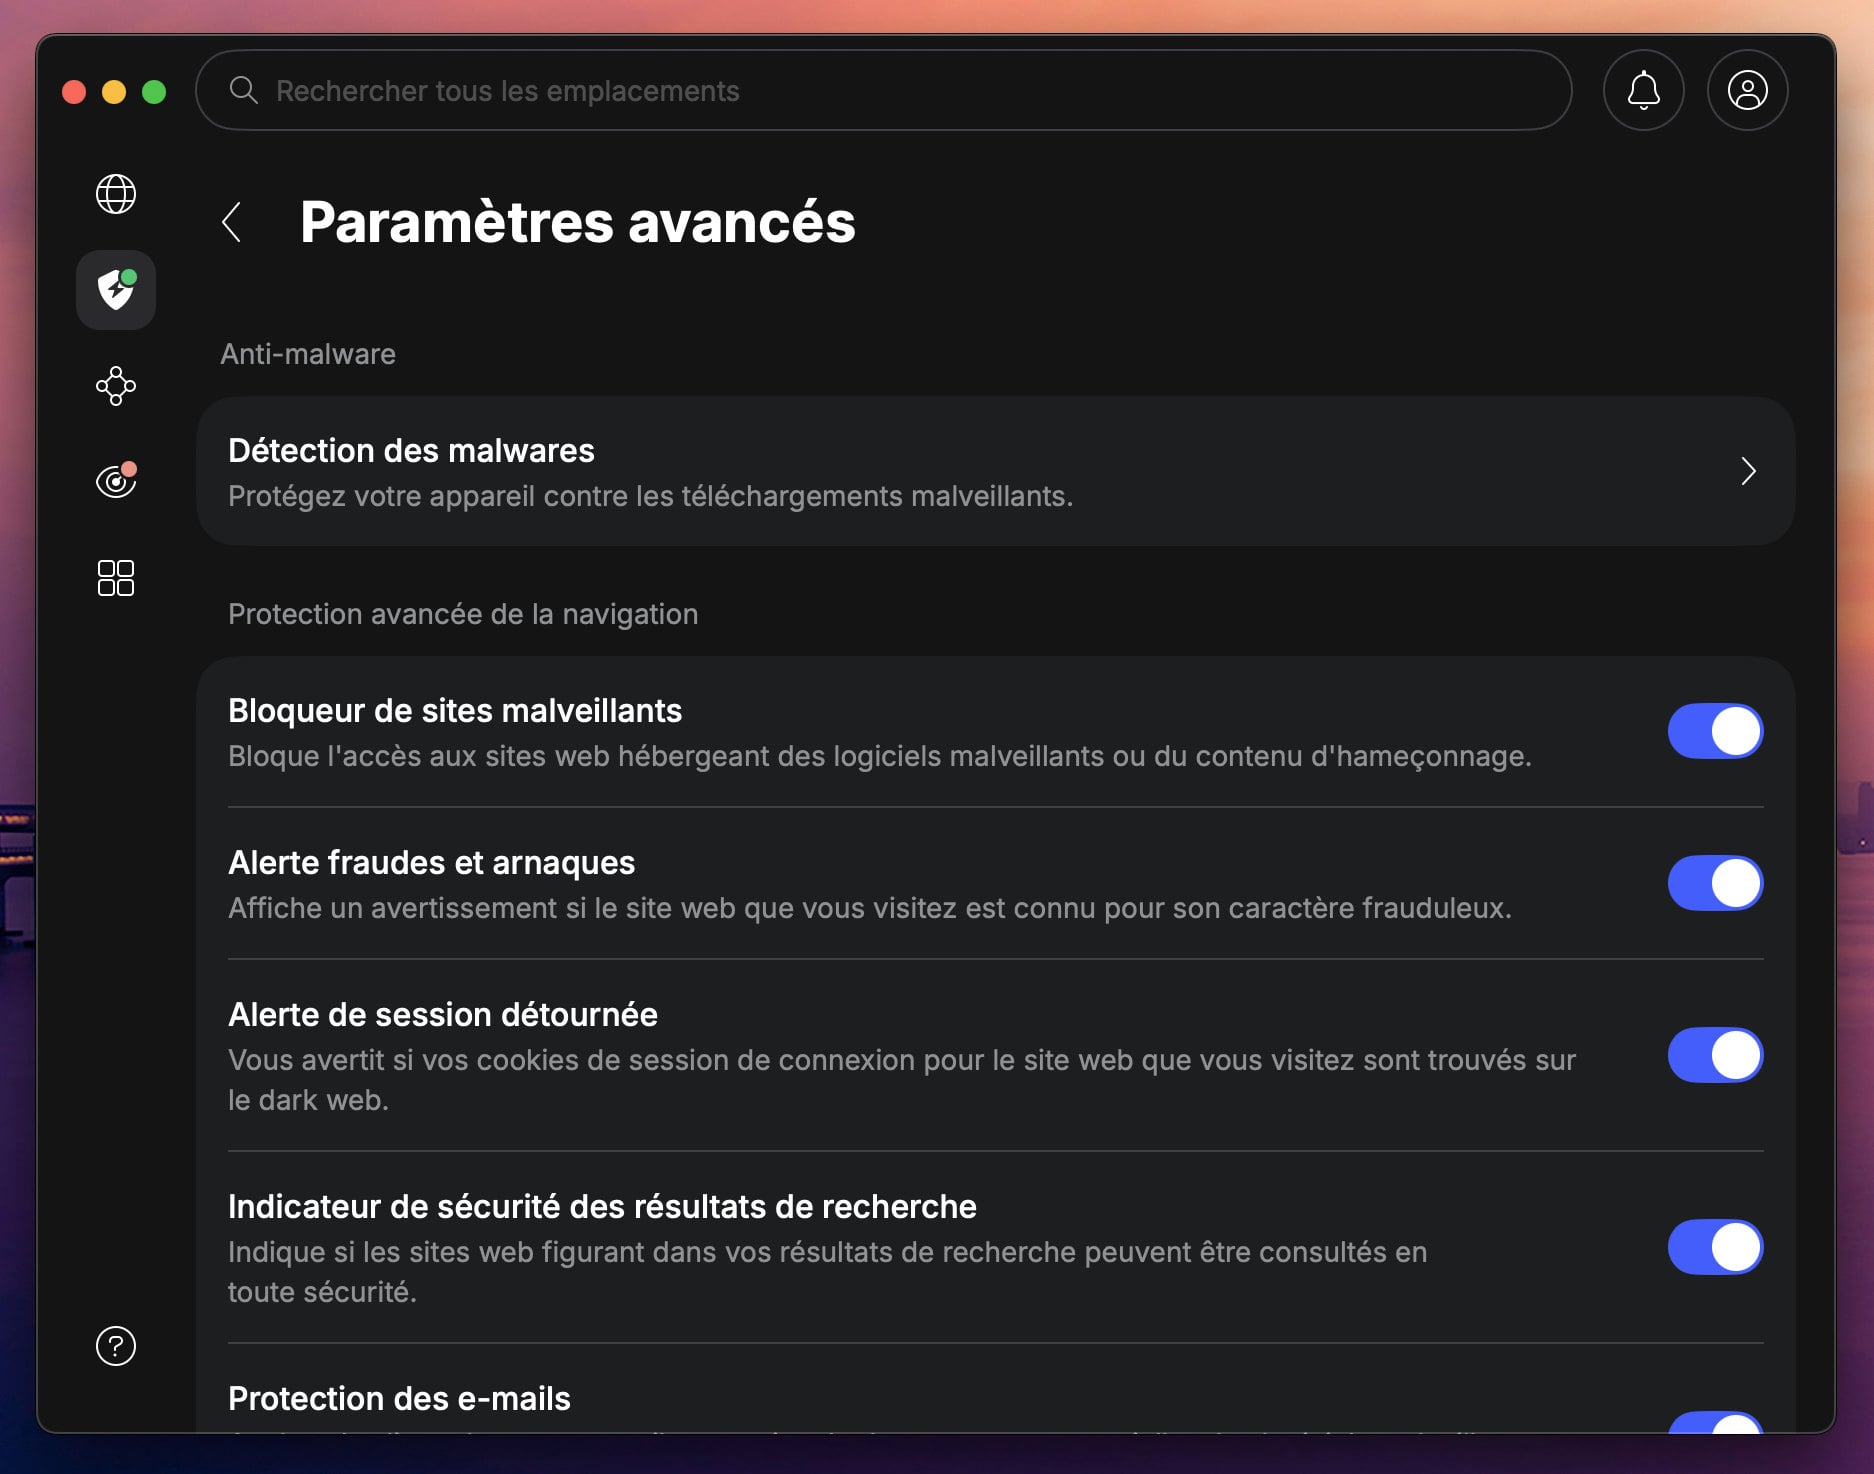1874x1474 pixels.
Task: Click the Rechercher tous les emplacements field
Action: [884, 90]
